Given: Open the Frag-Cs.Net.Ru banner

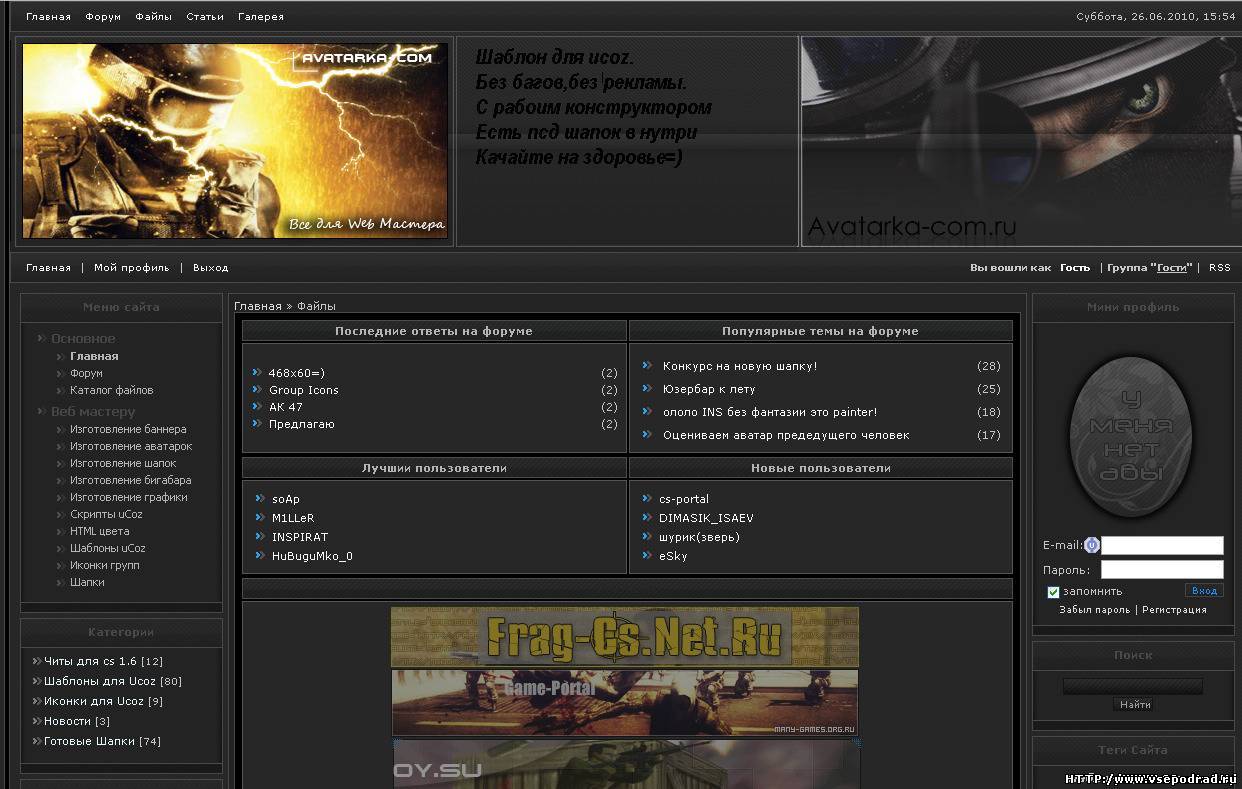Looking at the screenshot, I should tap(625, 636).
